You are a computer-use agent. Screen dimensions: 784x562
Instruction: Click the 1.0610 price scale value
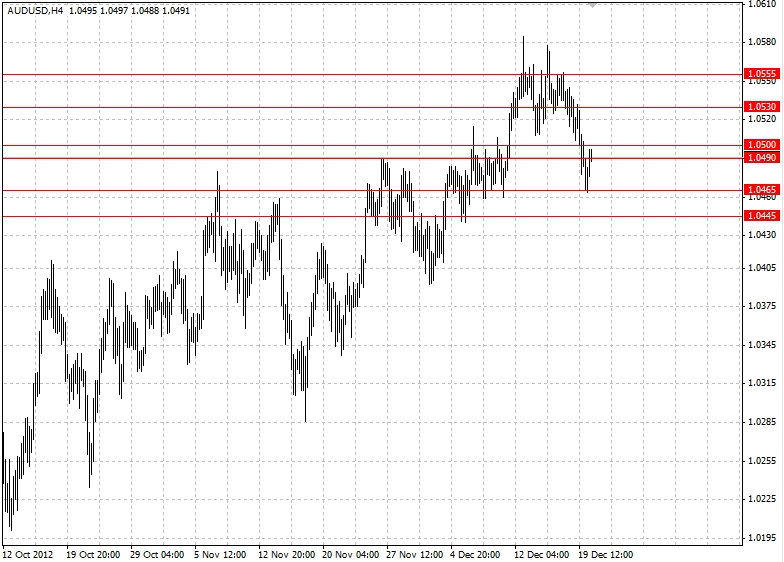point(762,4)
